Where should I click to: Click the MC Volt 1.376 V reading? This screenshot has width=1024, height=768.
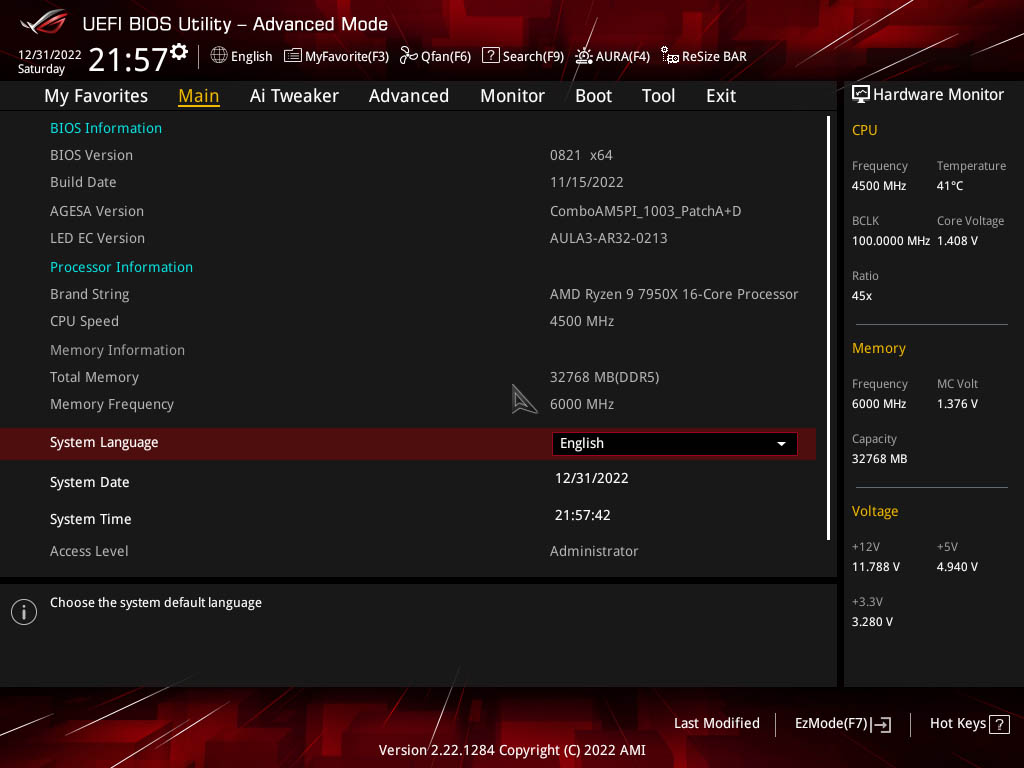coord(957,404)
